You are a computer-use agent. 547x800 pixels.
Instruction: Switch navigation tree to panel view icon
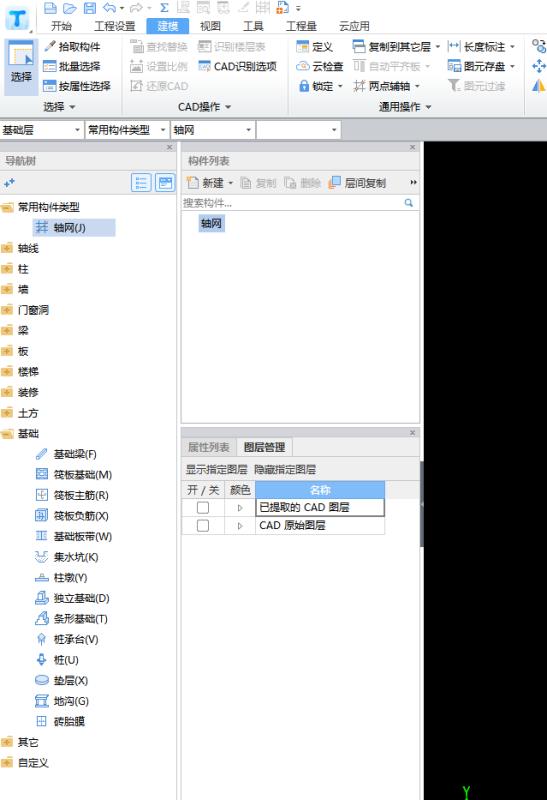[x=165, y=183]
